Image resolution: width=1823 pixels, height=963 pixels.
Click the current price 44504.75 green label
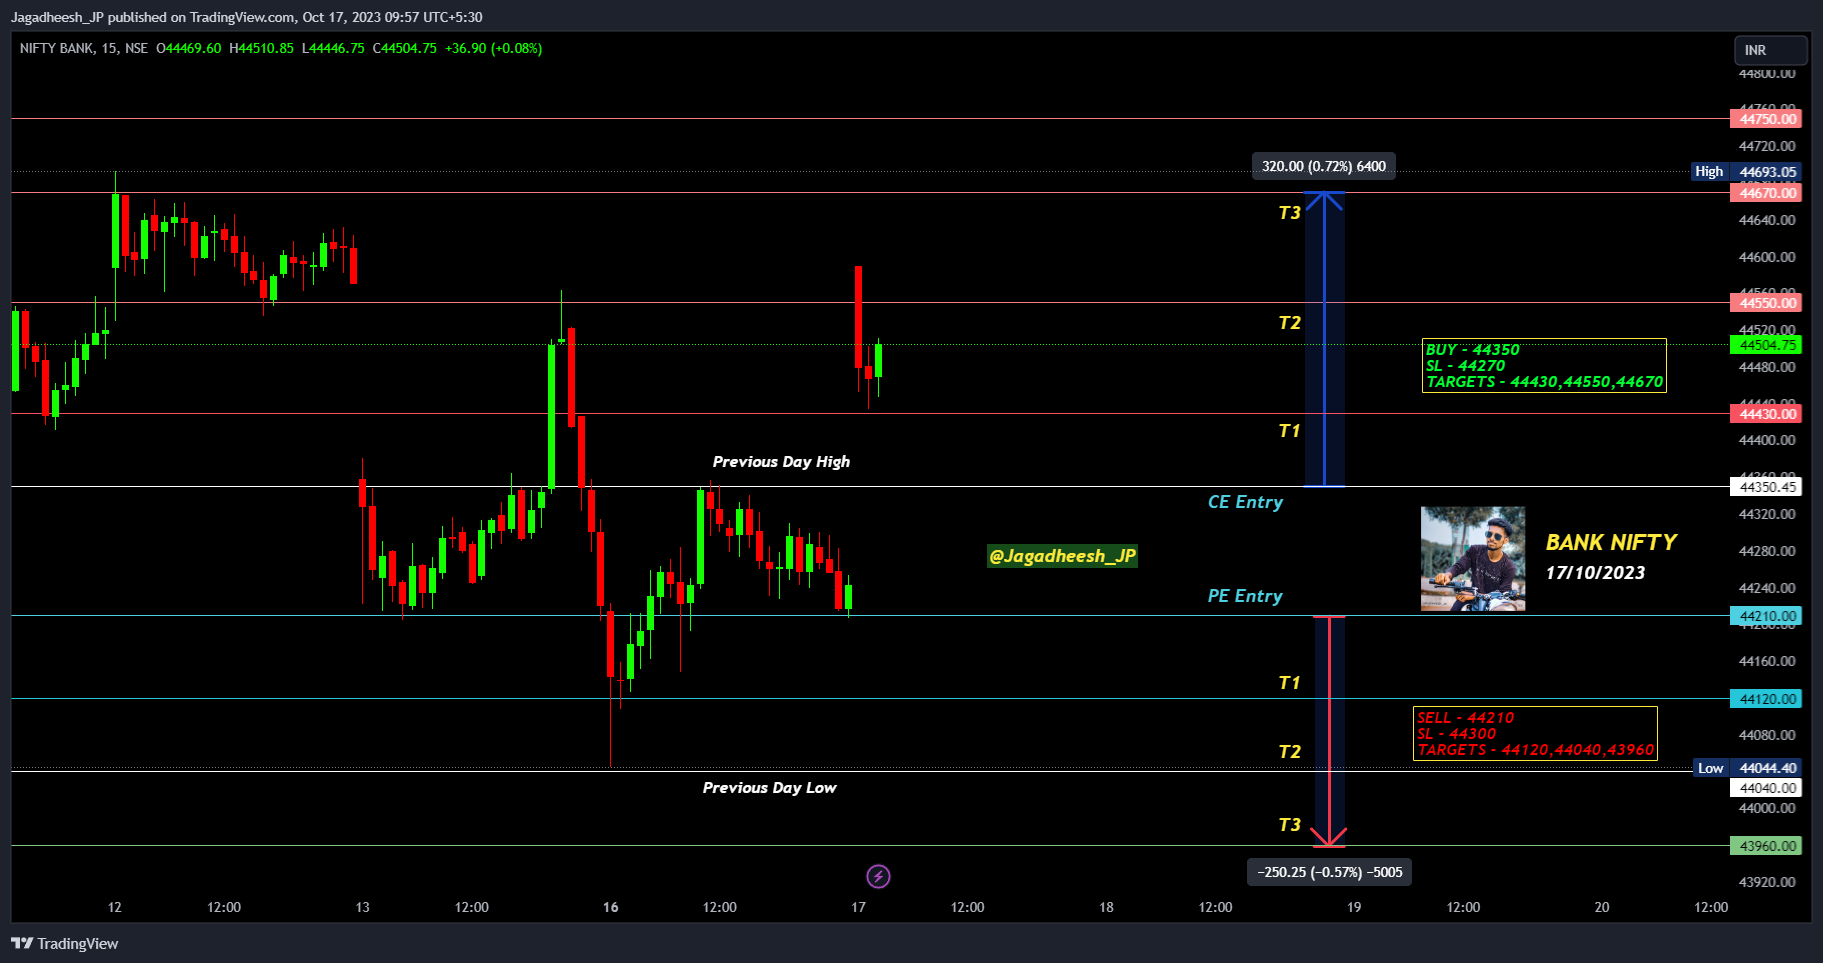[1766, 345]
